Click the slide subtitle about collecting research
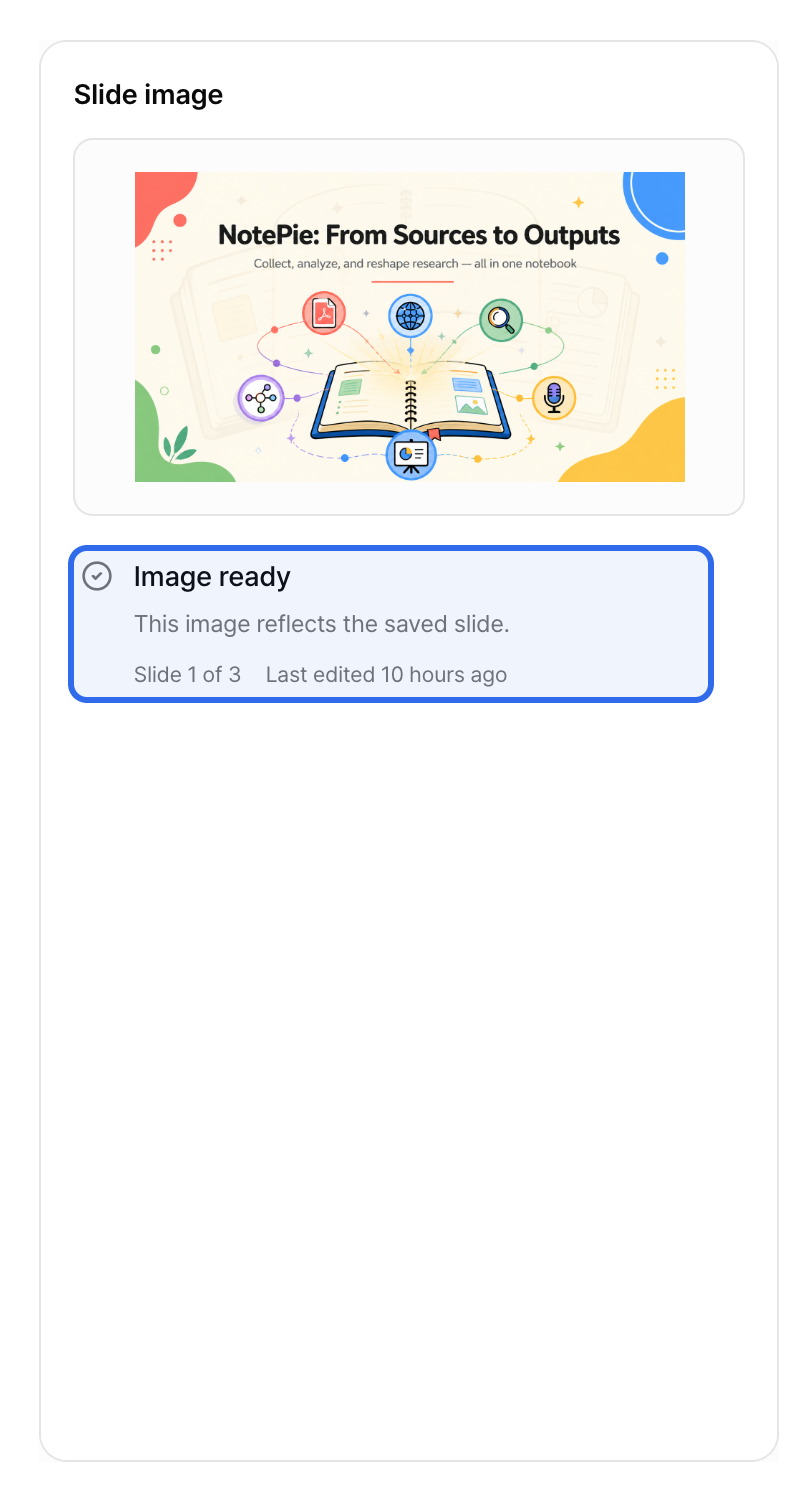This screenshot has height=1500, width=794. 415,264
